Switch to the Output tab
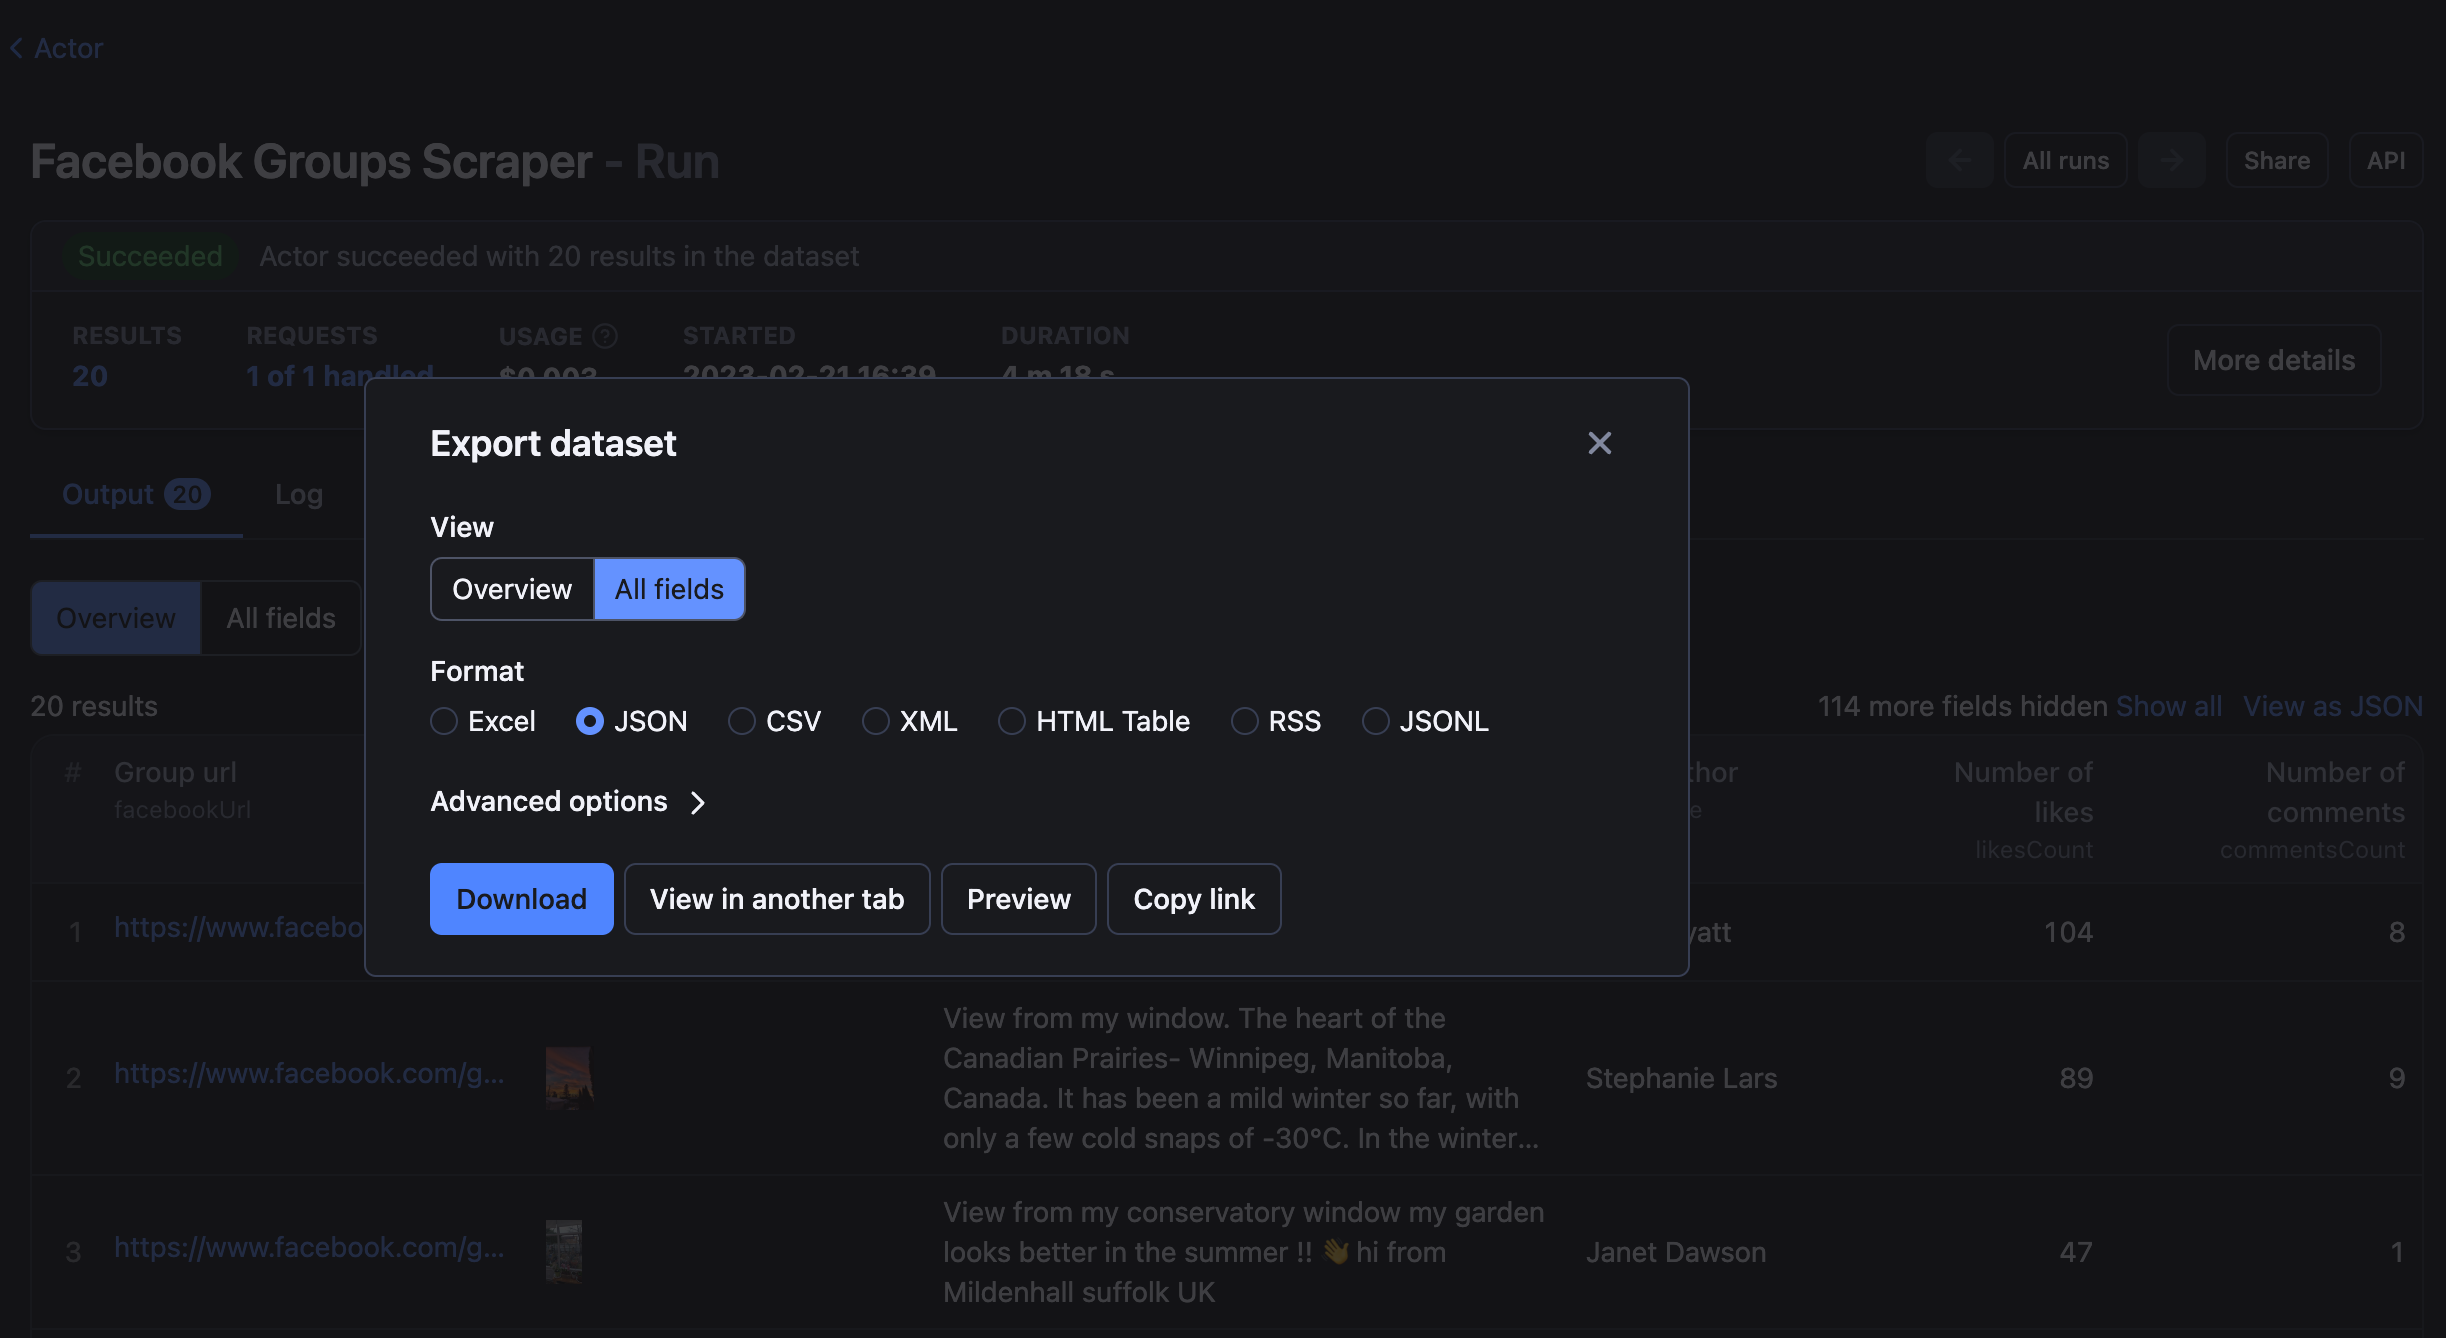2446x1338 pixels. pyautogui.click(x=136, y=494)
